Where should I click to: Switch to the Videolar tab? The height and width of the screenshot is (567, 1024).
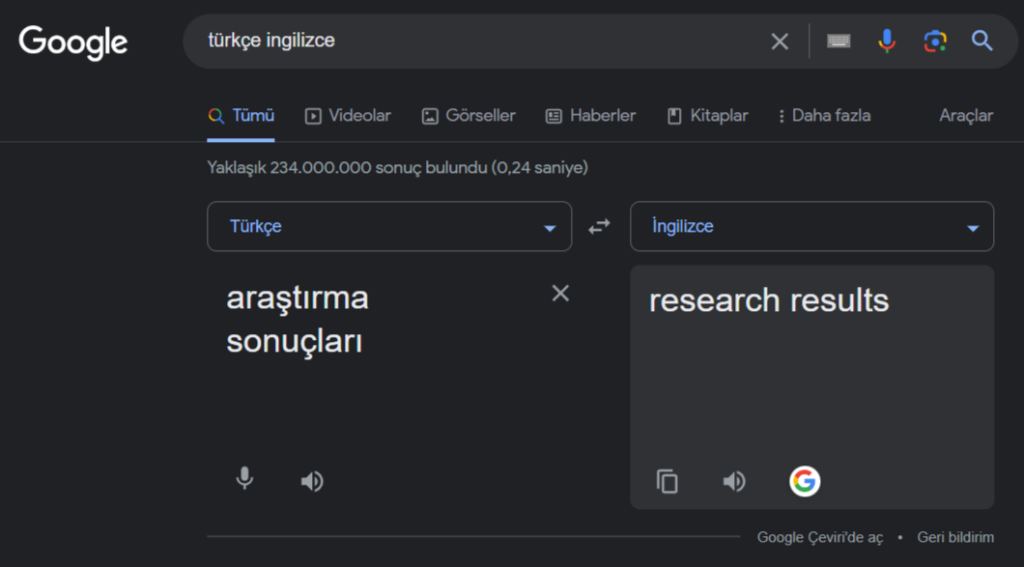point(348,116)
